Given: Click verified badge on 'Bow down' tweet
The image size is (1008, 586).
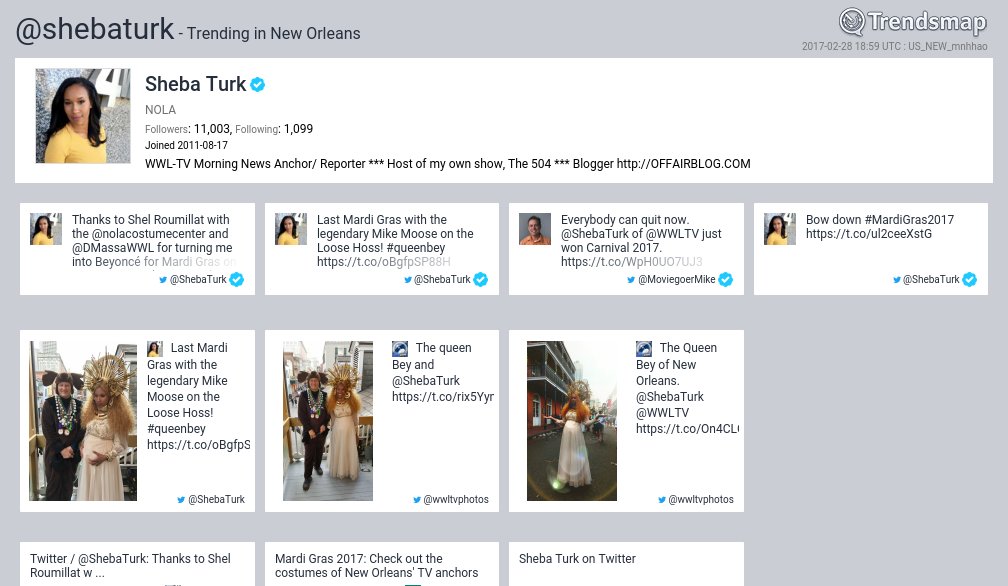Looking at the screenshot, I should click(969, 280).
